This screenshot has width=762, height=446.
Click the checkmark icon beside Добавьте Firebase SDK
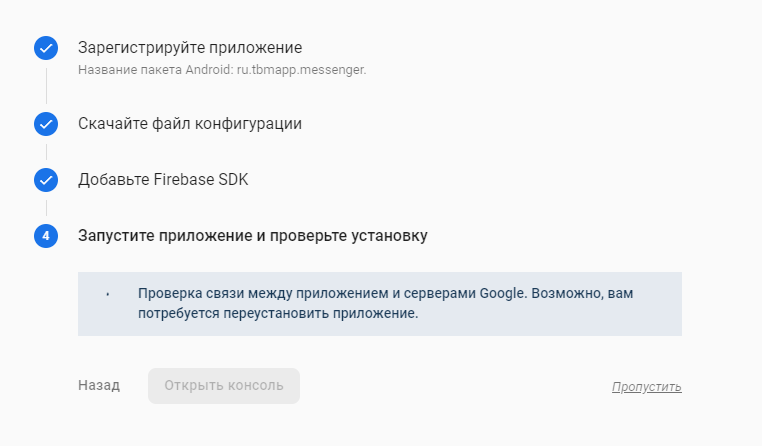46,180
